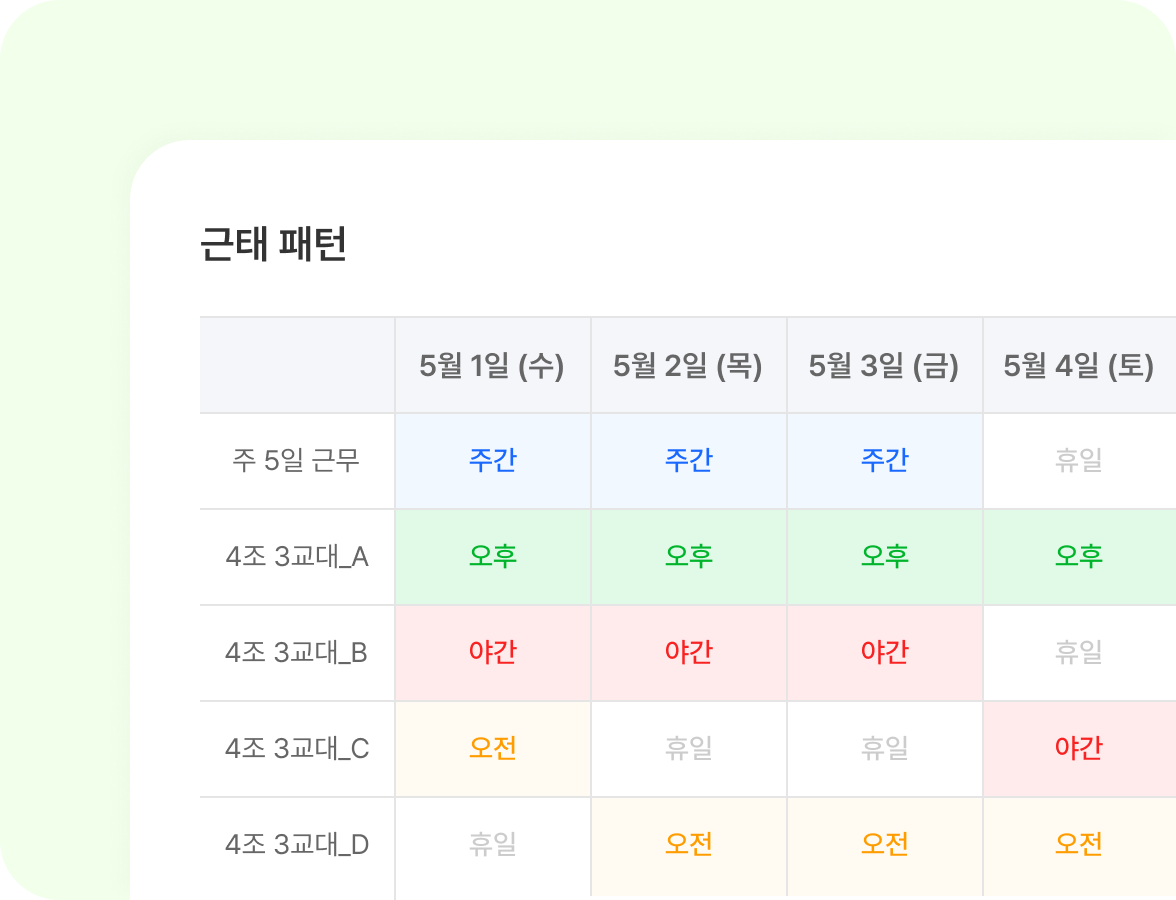1176x900 pixels.
Task: Select 오전 cell for 4조 3교대_D on 5월 3일
Action: pos(884,845)
